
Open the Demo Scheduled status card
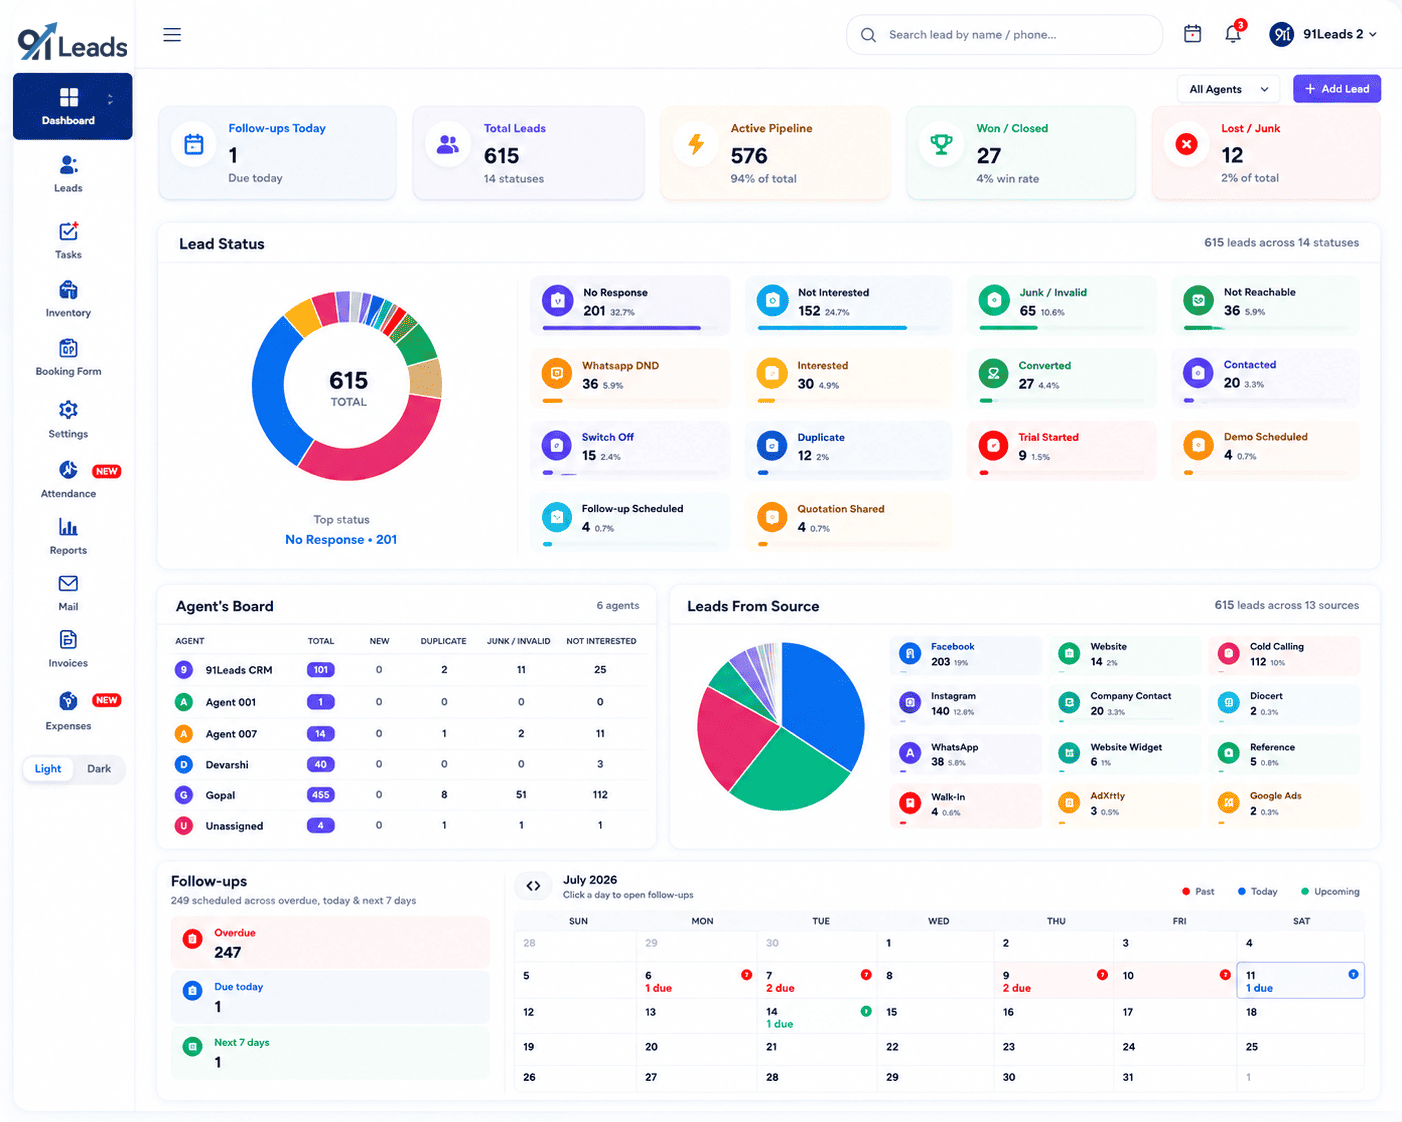(x=1265, y=449)
